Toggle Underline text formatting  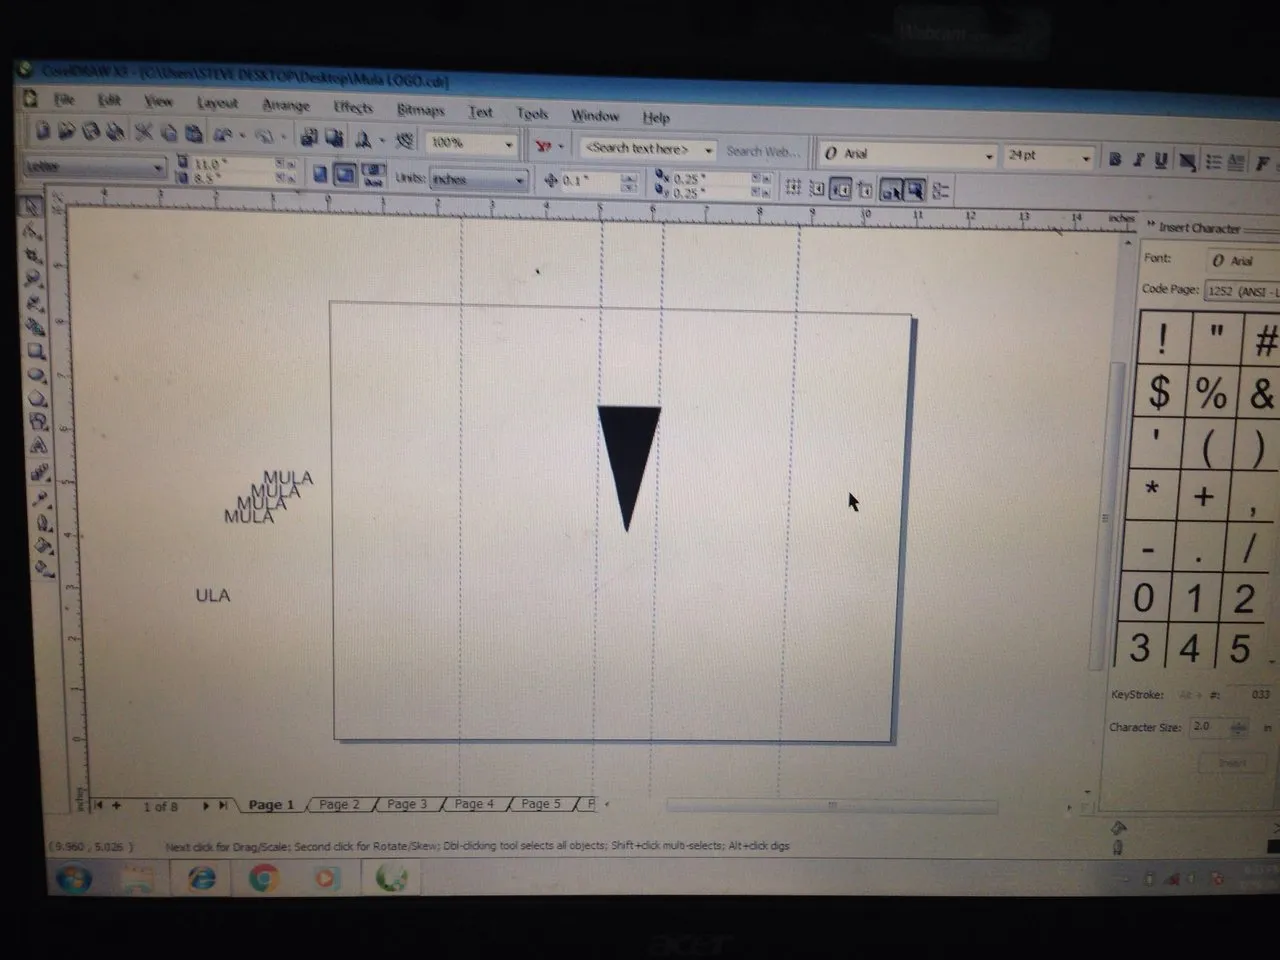pos(1161,161)
